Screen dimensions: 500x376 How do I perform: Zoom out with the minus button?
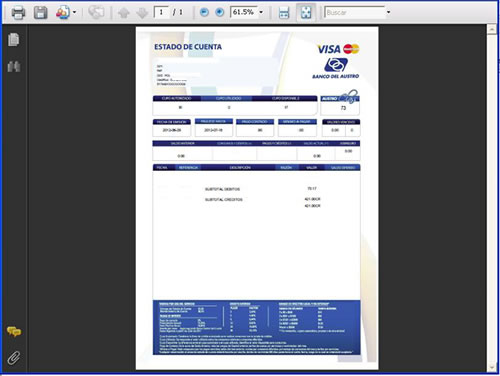pyautogui.click(x=204, y=13)
